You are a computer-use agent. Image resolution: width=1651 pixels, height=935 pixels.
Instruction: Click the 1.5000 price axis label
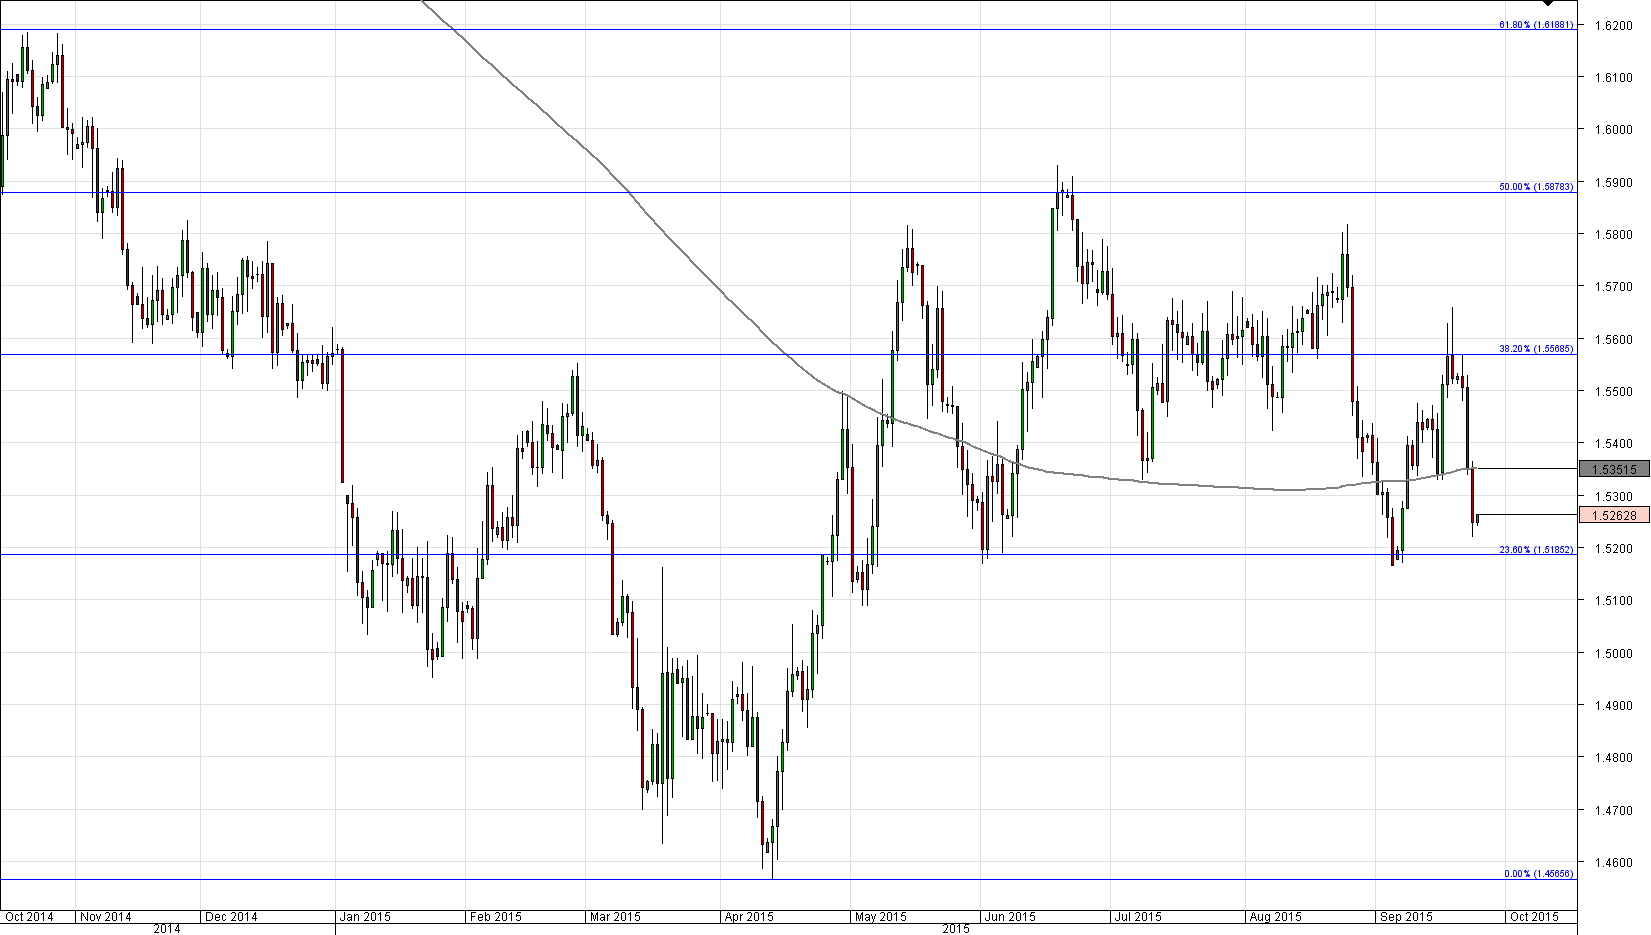pos(1613,653)
